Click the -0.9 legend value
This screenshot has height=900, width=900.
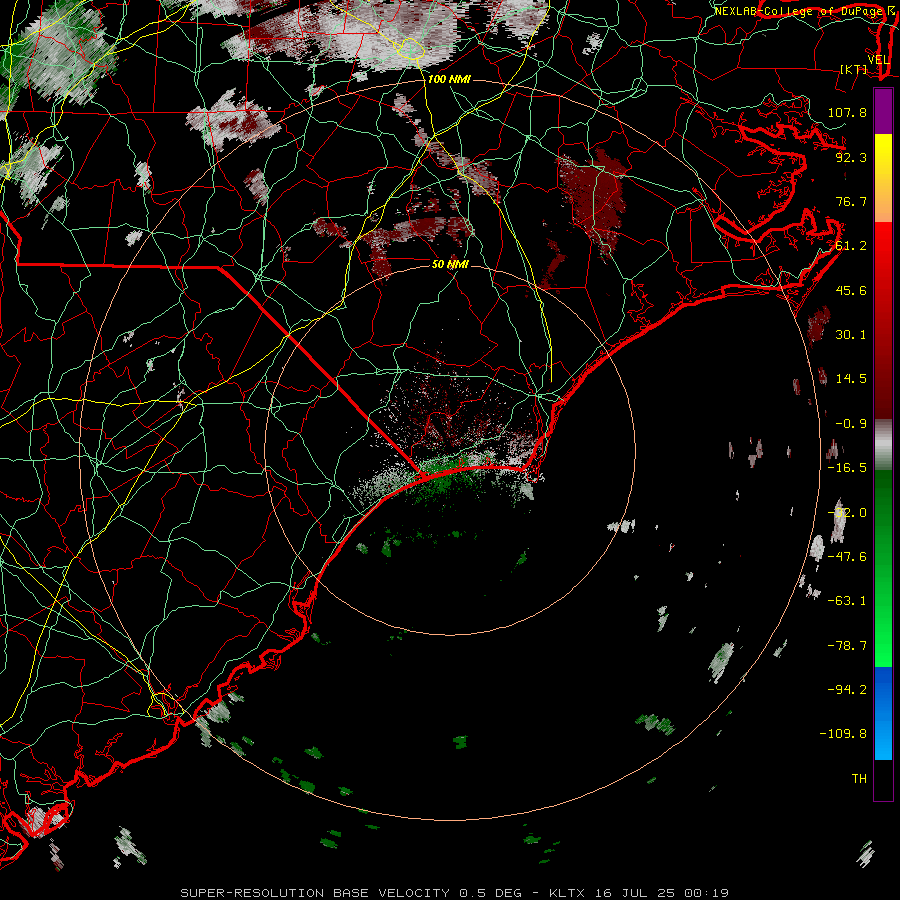(x=851, y=424)
